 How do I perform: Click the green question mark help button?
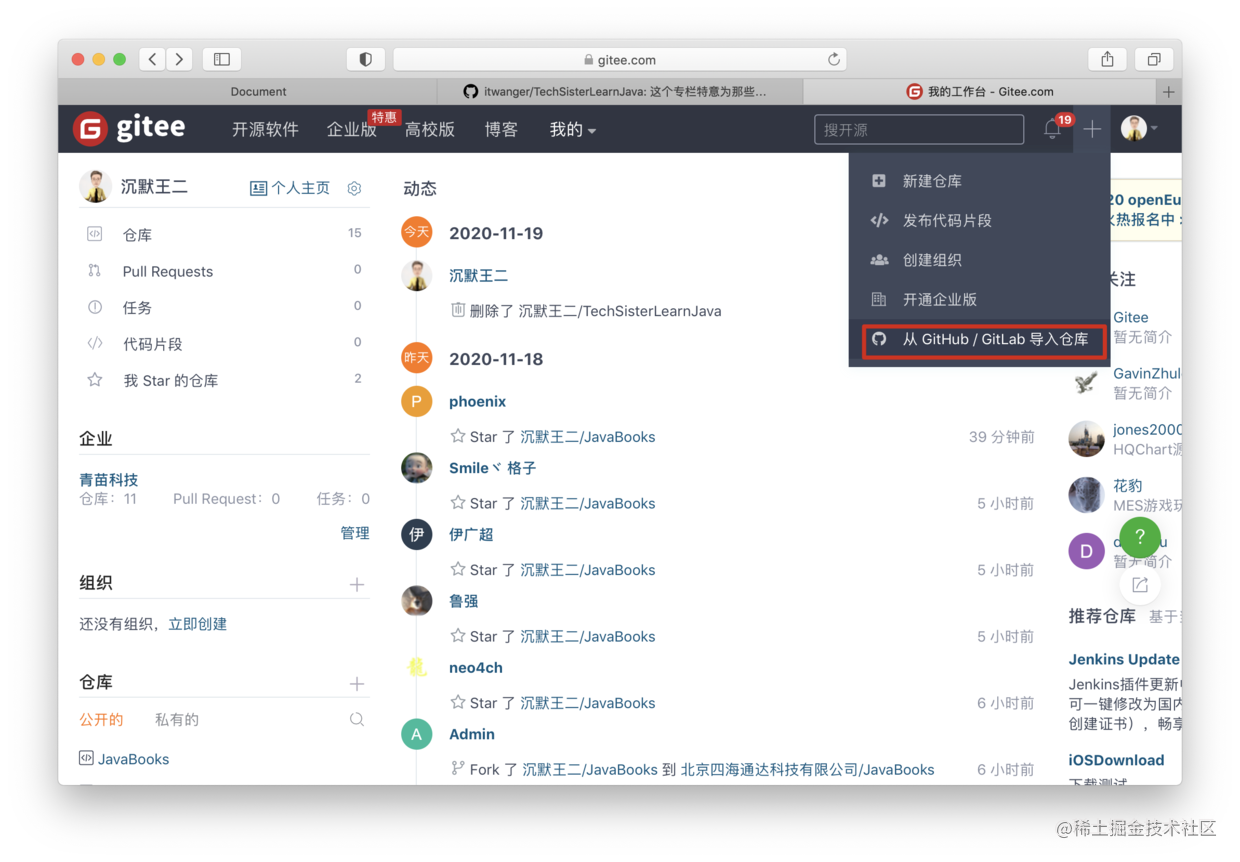[1139, 537]
